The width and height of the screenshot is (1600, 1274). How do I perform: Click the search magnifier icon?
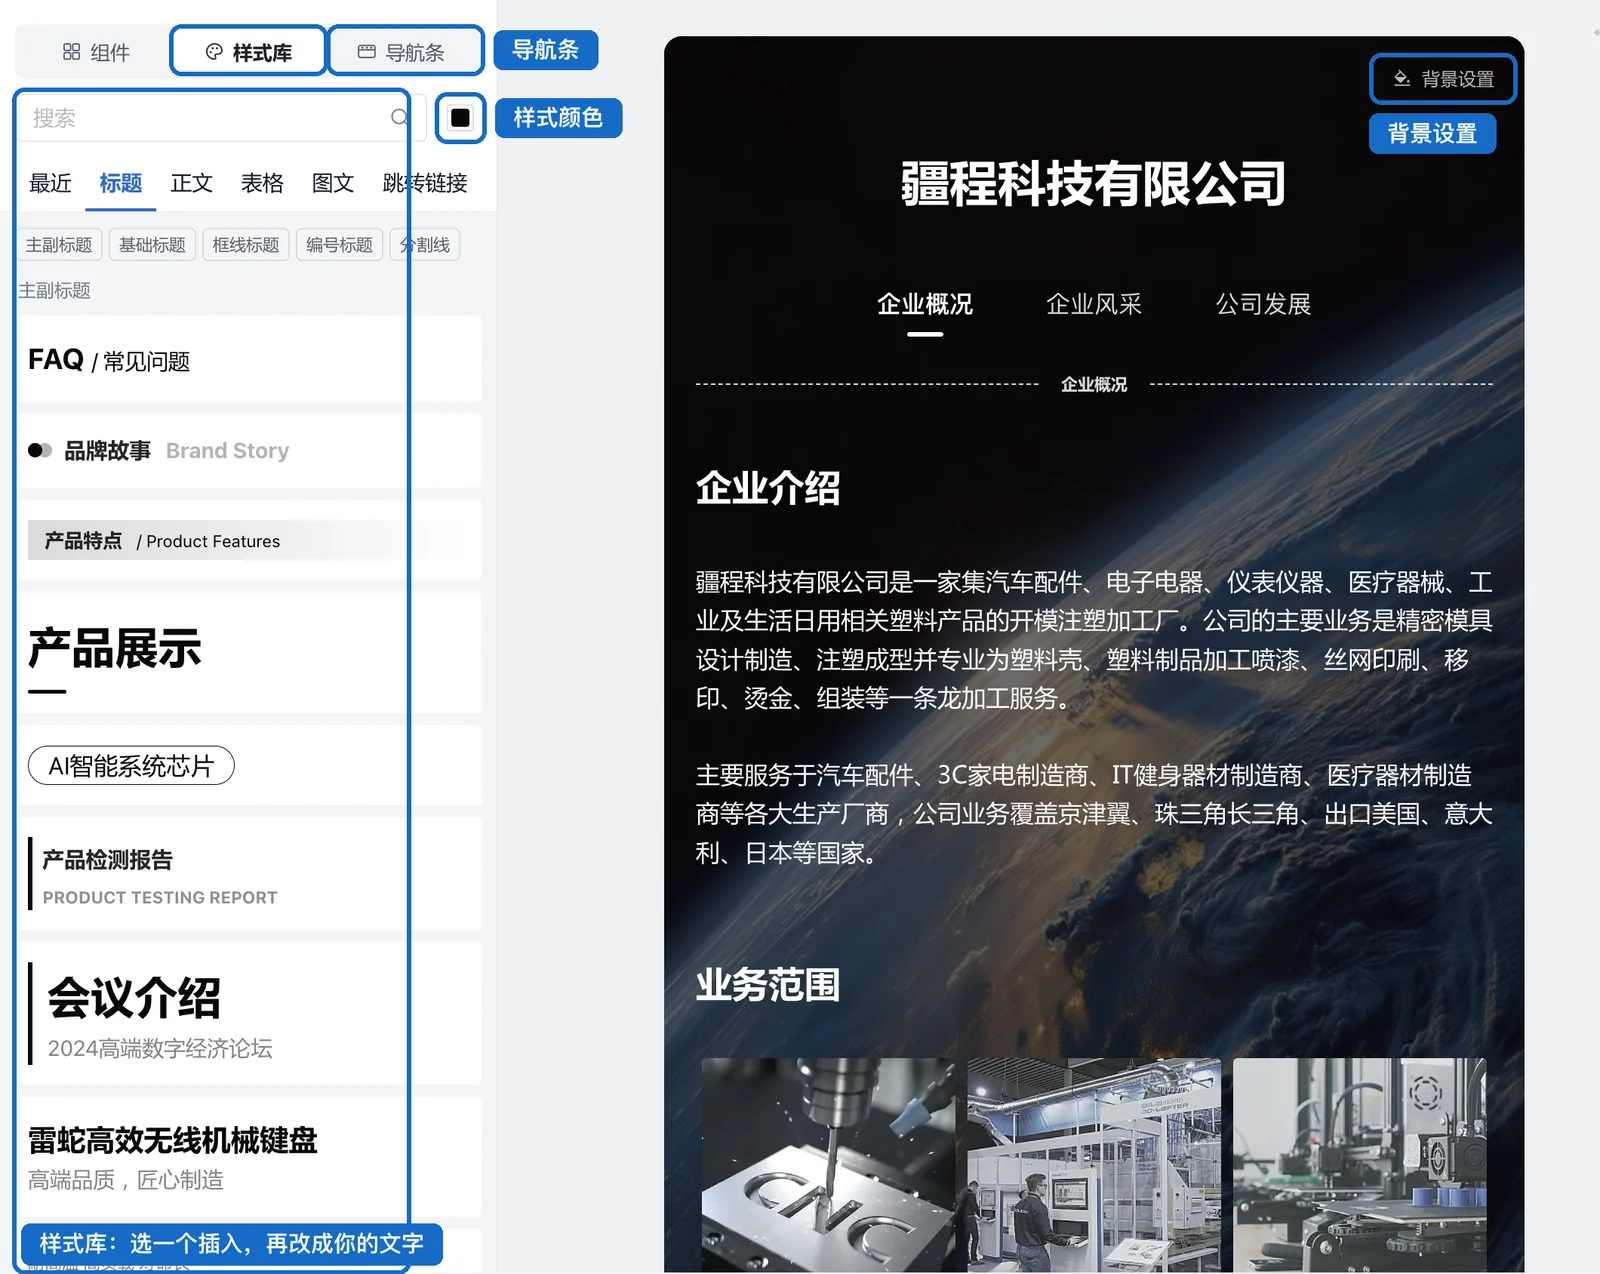(399, 118)
